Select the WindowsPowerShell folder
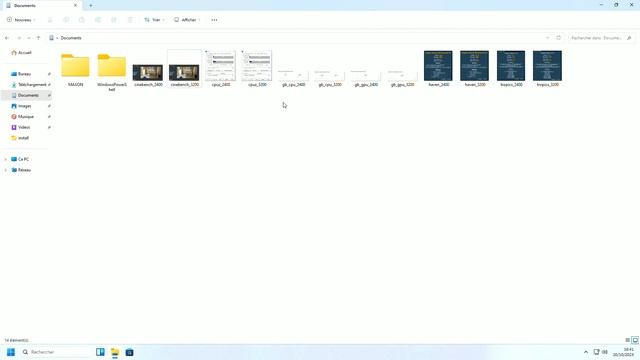Screen dimensions: 640x360 tap(112, 71)
